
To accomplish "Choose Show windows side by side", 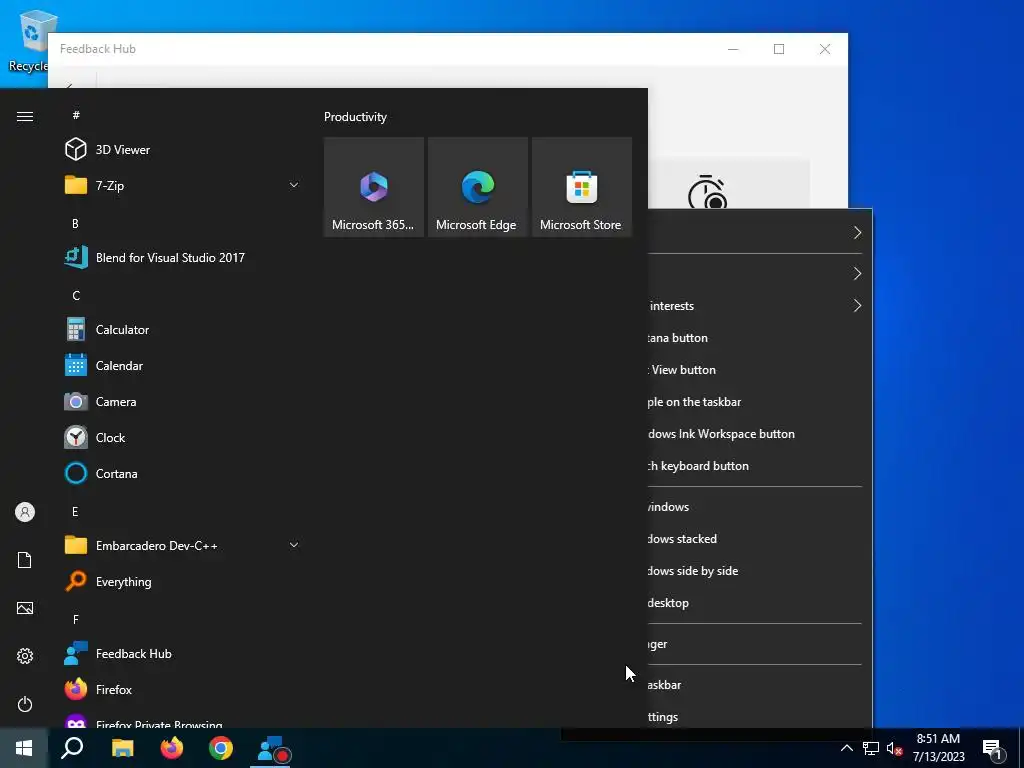I will tap(760, 571).
